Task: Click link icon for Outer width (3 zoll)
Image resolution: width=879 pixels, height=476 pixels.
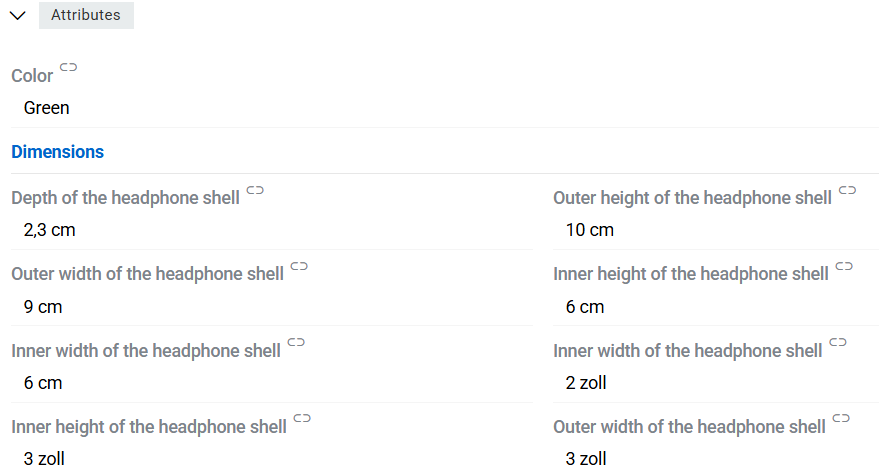Action: coord(841,418)
